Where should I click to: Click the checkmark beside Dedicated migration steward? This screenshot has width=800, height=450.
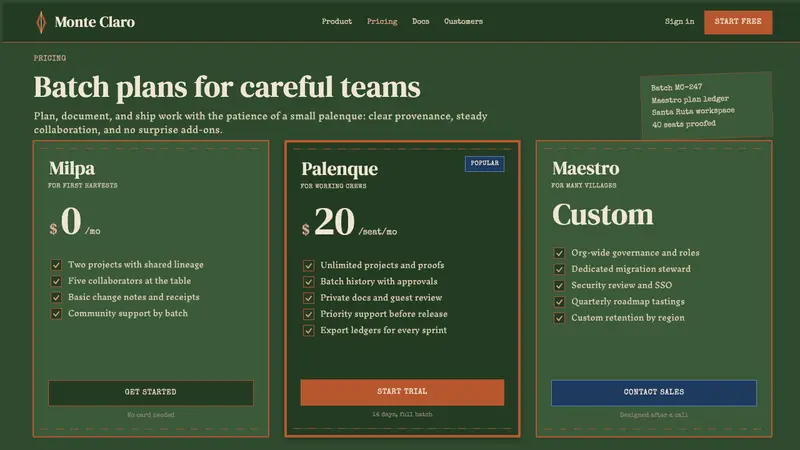[559, 269]
